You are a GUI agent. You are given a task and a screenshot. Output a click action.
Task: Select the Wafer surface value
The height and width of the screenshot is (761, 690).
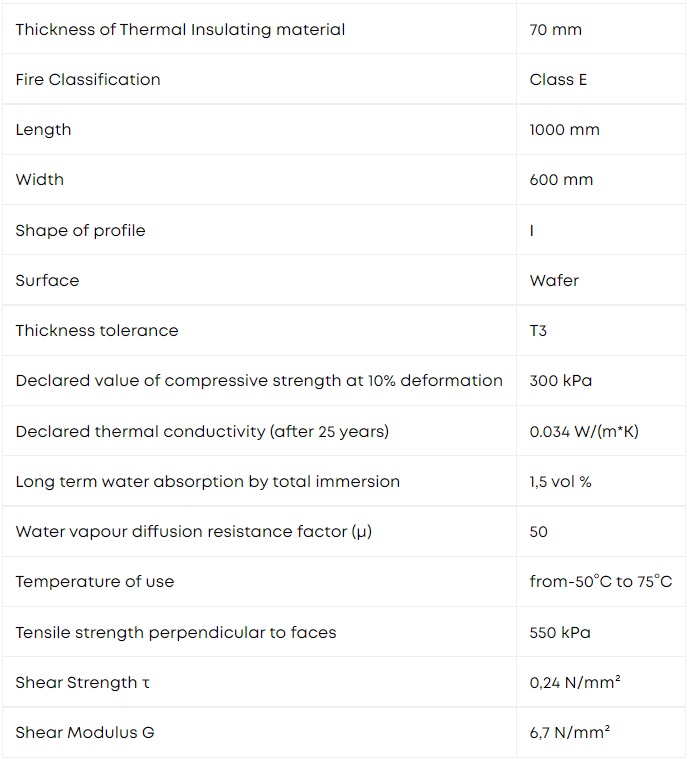point(554,281)
